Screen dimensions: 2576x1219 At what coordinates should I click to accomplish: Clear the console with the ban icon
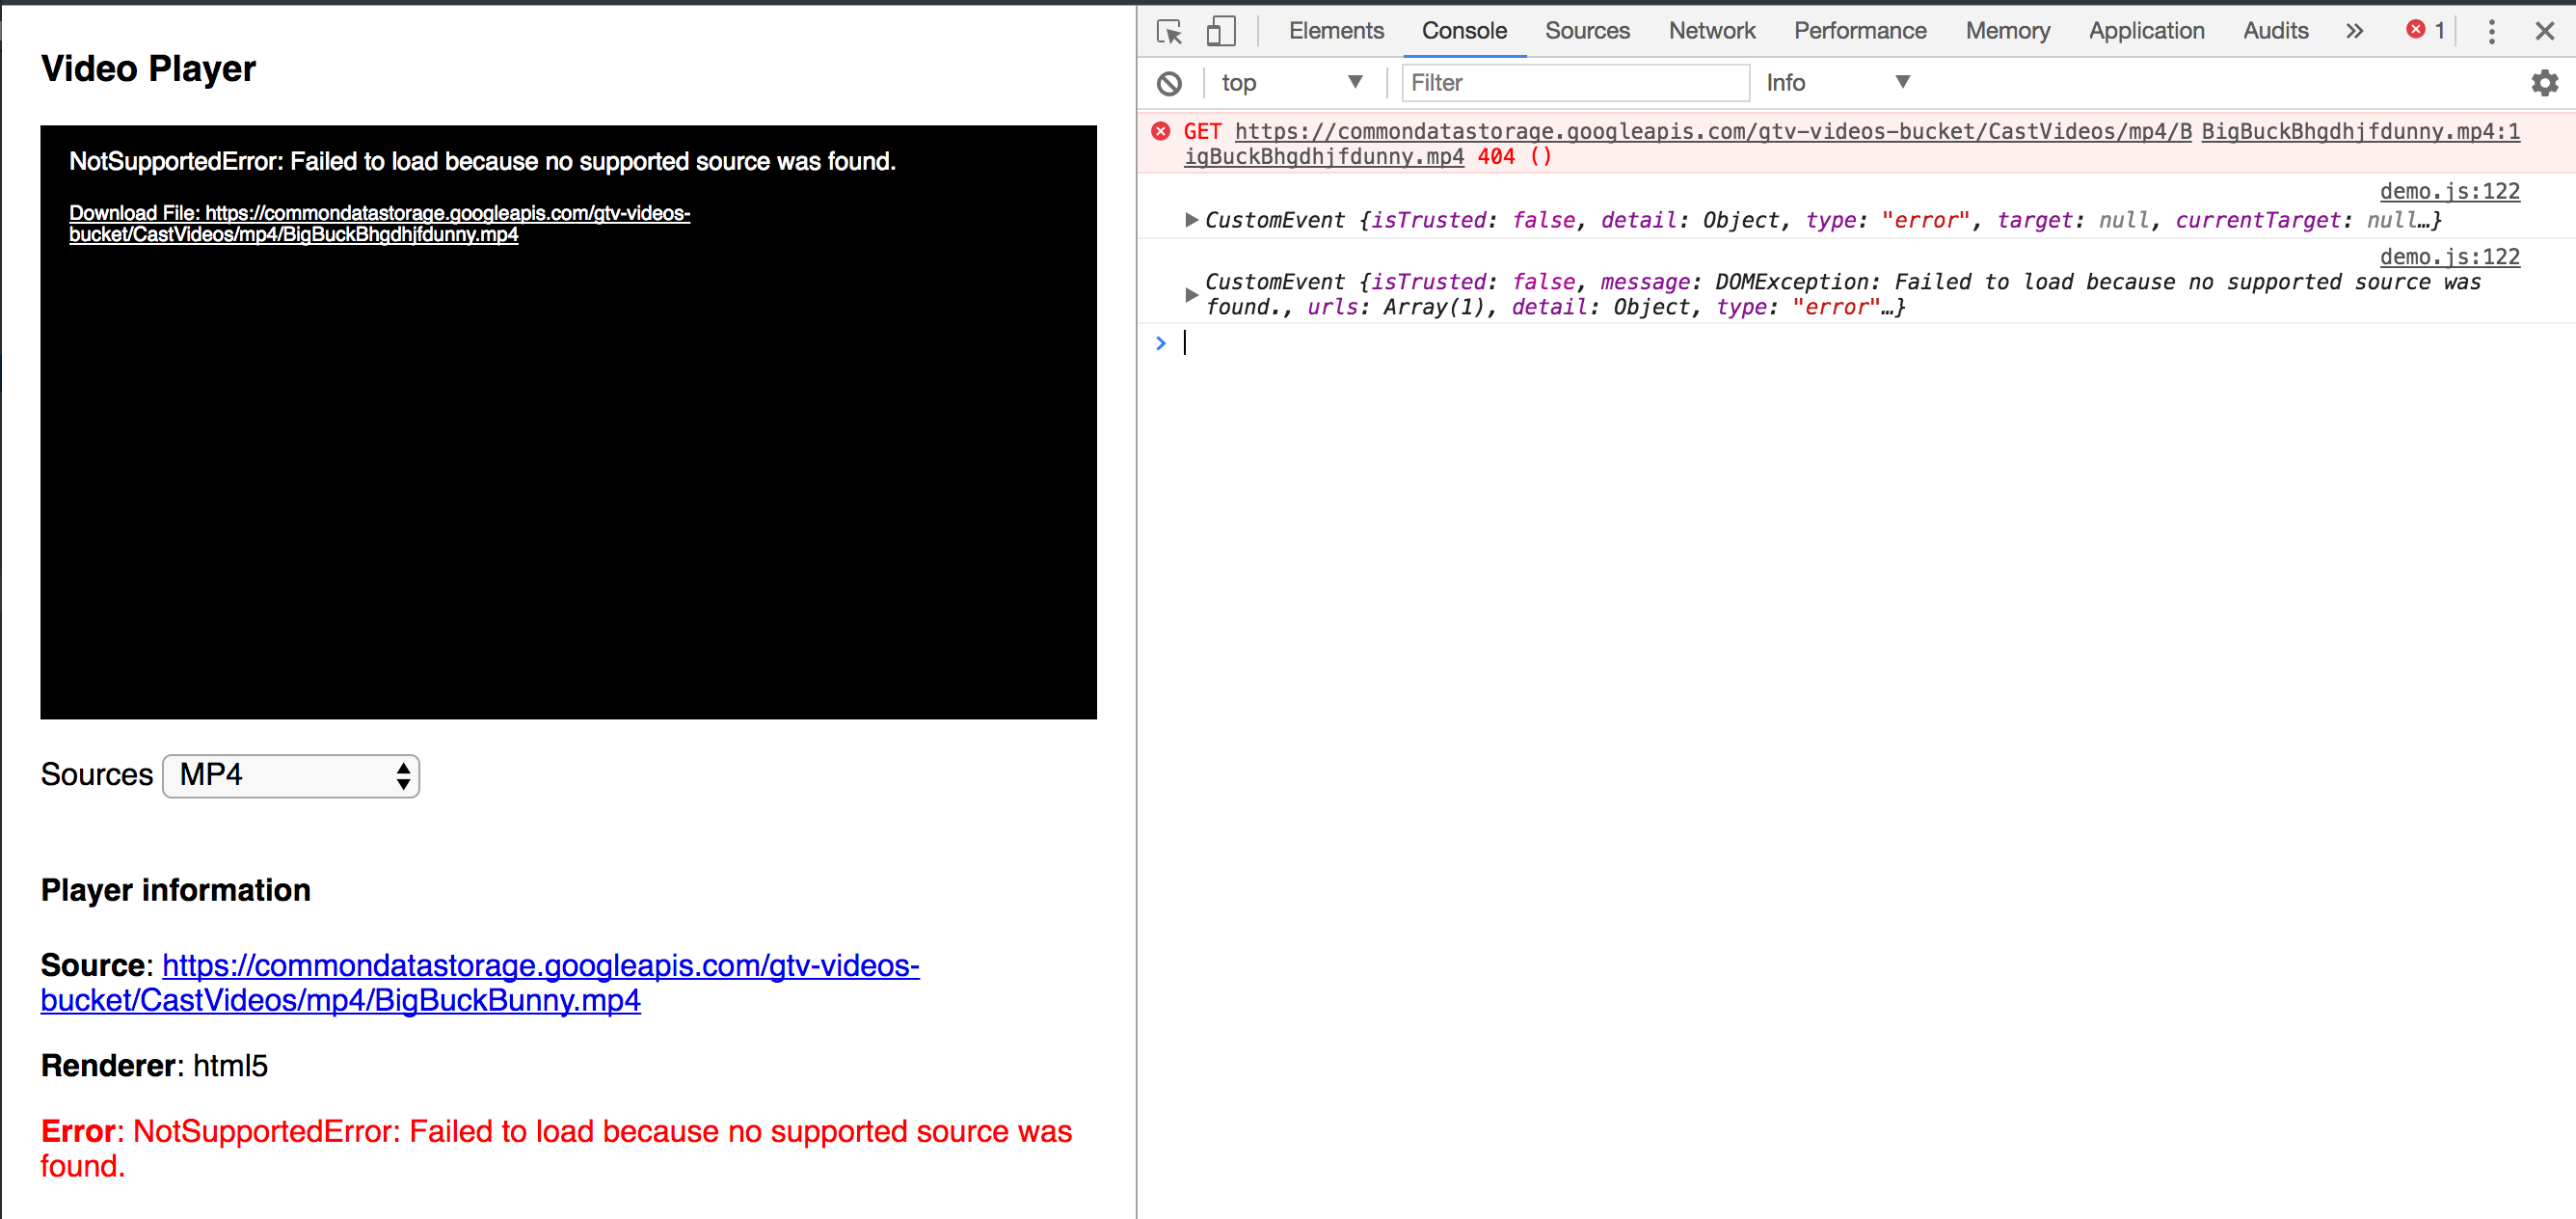1170,83
